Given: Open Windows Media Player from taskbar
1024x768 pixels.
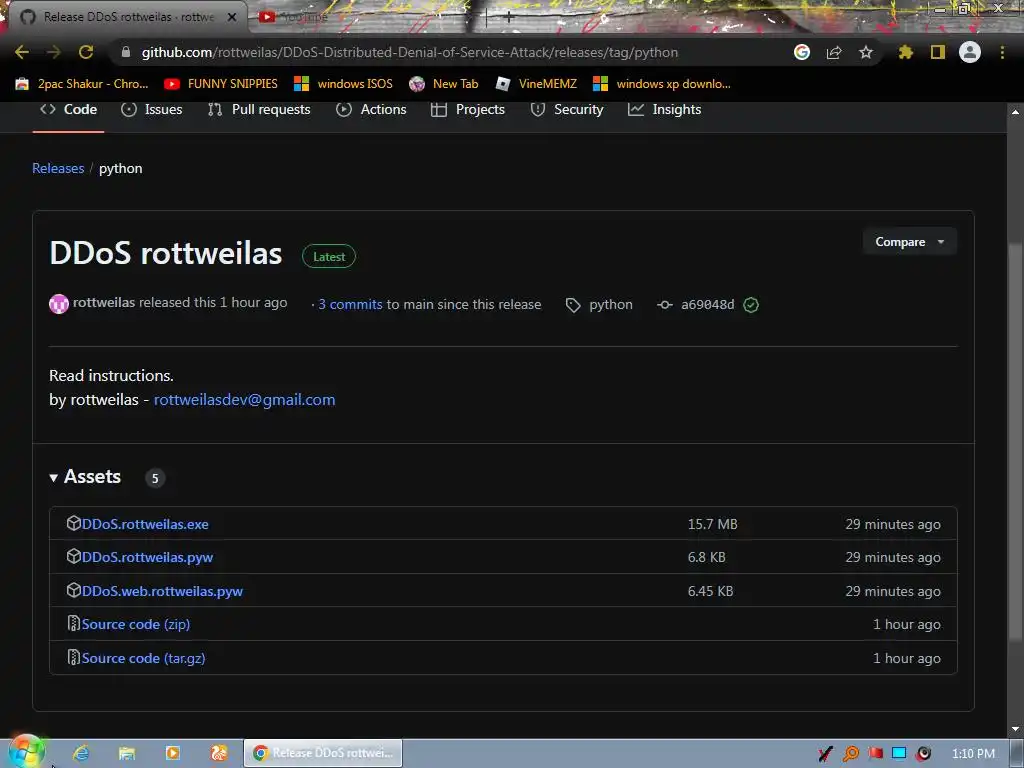Looking at the screenshot, I should [x=173, y=753].
